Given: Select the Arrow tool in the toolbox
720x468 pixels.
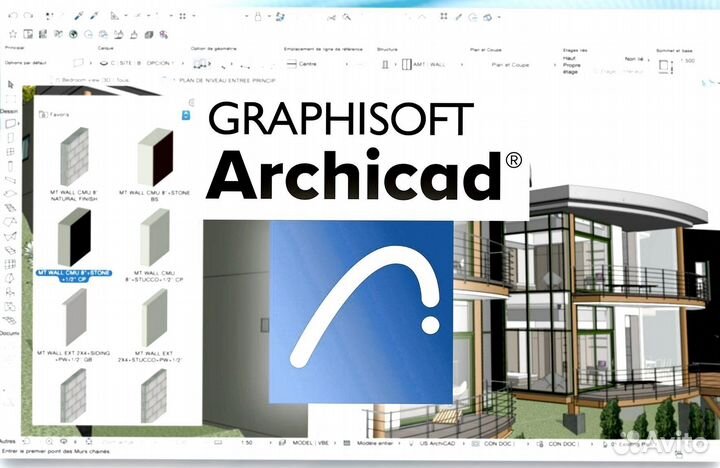Looking at the screenshot, I should [x=11, y=85].
